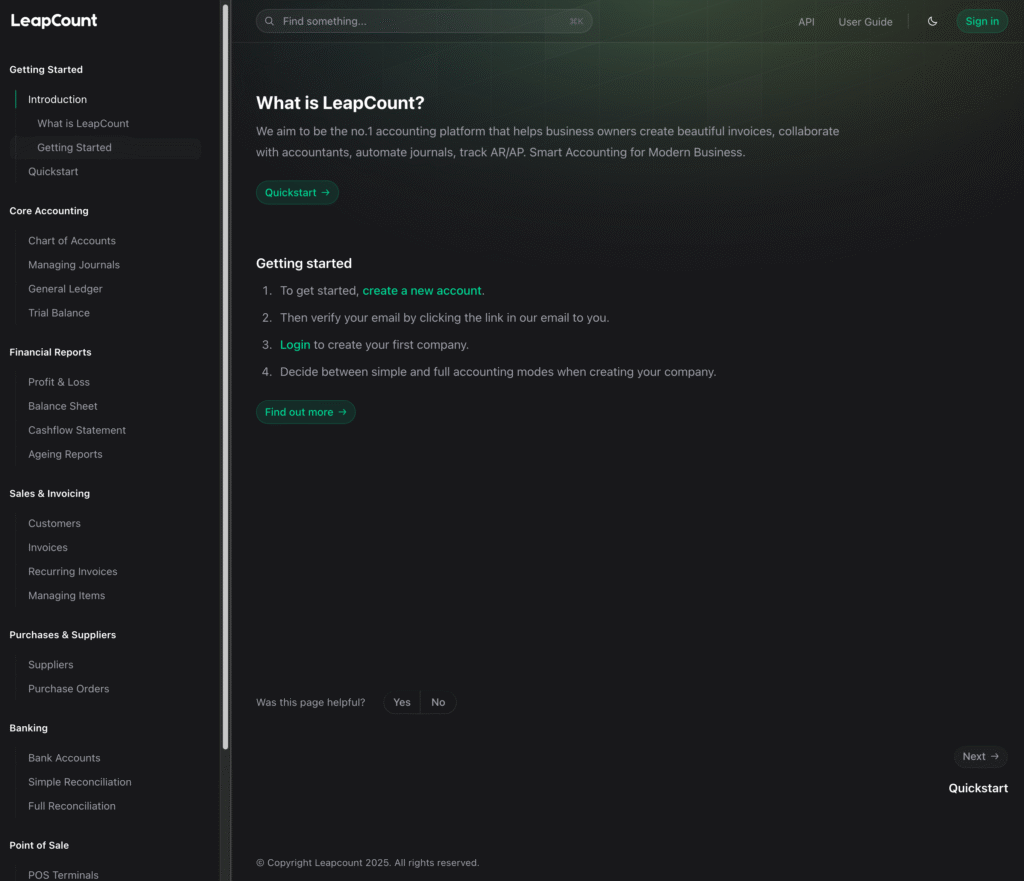Select Recurring Invoices in sidebar
Screen dimensions: 1024x881
click(73, 572)
